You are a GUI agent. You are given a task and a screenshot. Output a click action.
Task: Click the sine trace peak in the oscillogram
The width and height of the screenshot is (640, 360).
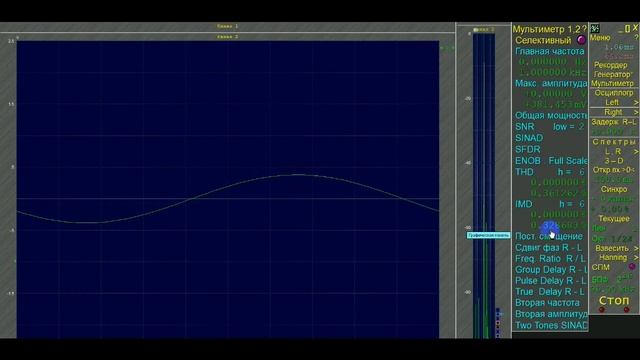299,175
